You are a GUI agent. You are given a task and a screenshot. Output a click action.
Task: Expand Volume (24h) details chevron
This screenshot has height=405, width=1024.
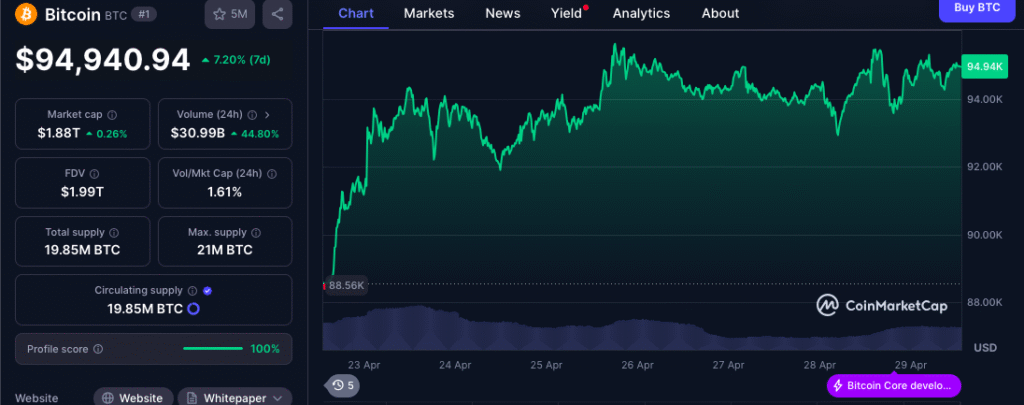coord(267,115)
